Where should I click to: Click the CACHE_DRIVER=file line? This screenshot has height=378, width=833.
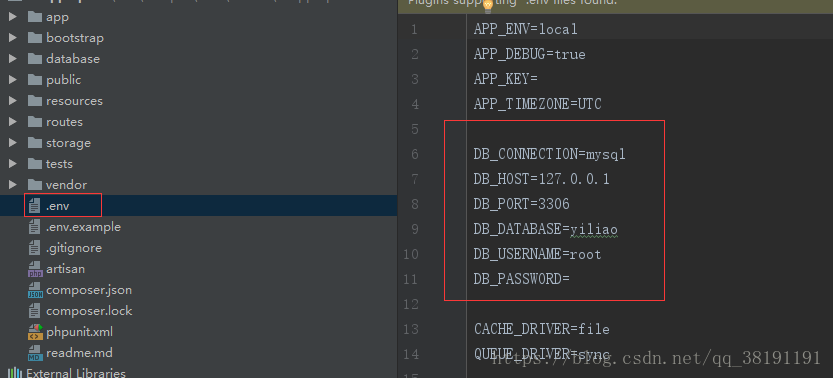point(542,329)
